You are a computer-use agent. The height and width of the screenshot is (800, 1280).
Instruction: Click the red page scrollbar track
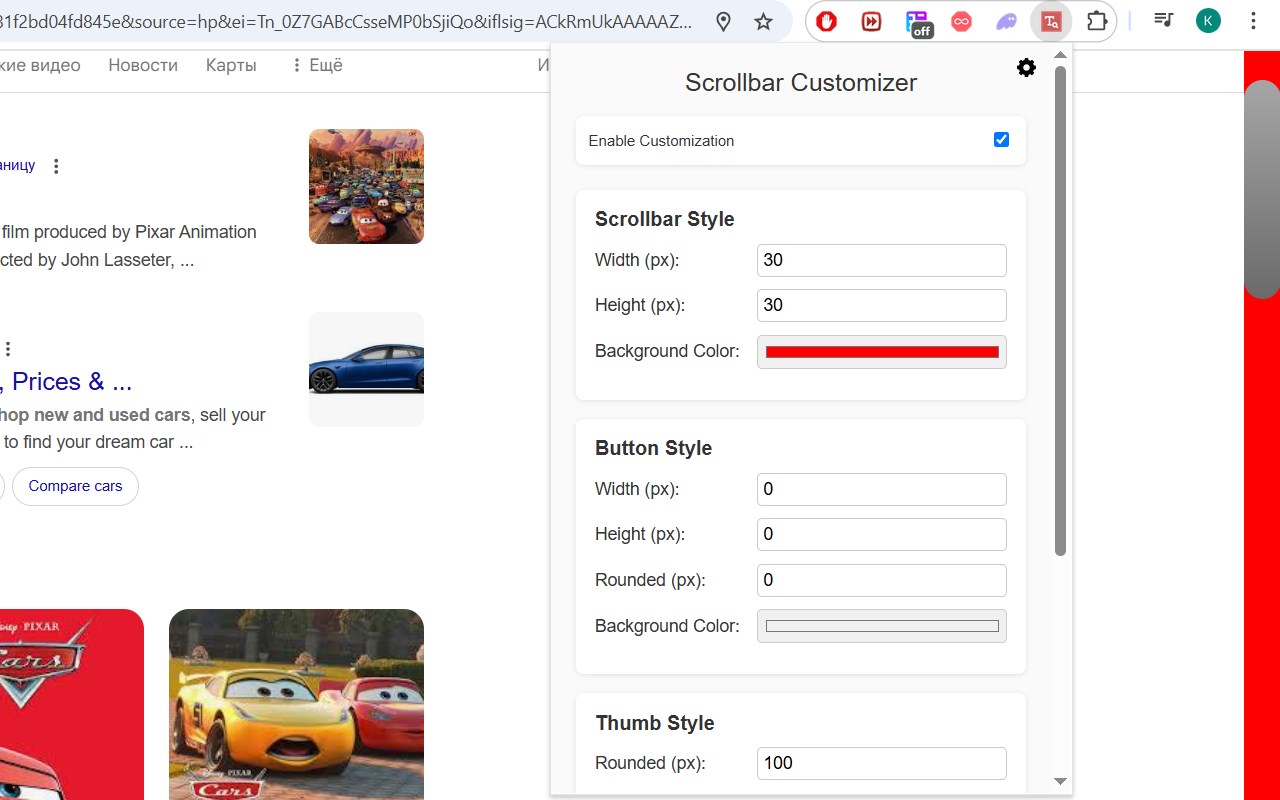(1262, 550)
